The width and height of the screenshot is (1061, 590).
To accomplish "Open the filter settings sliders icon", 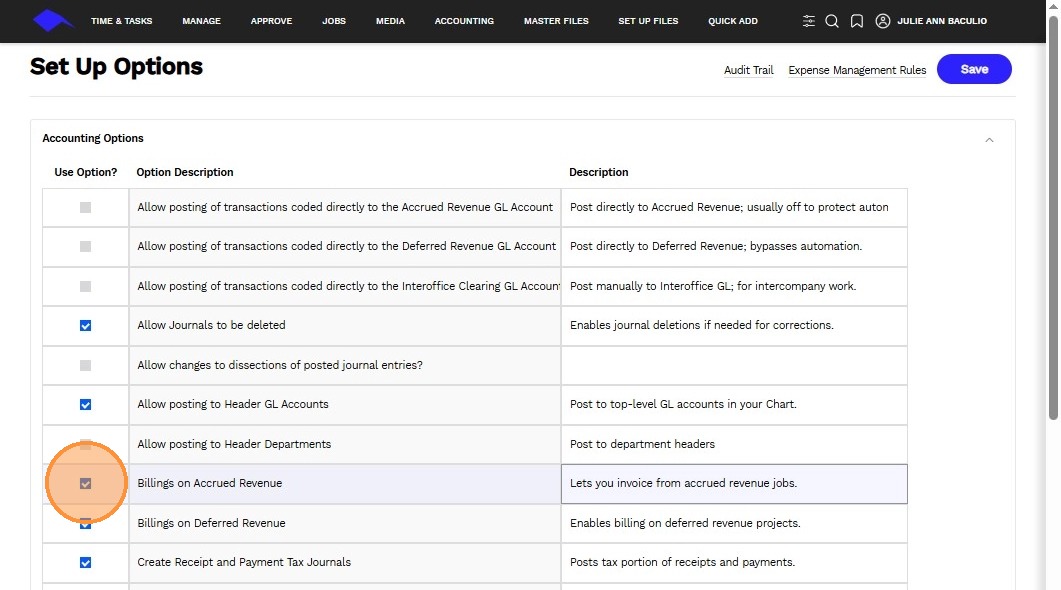I will (809, 21).
